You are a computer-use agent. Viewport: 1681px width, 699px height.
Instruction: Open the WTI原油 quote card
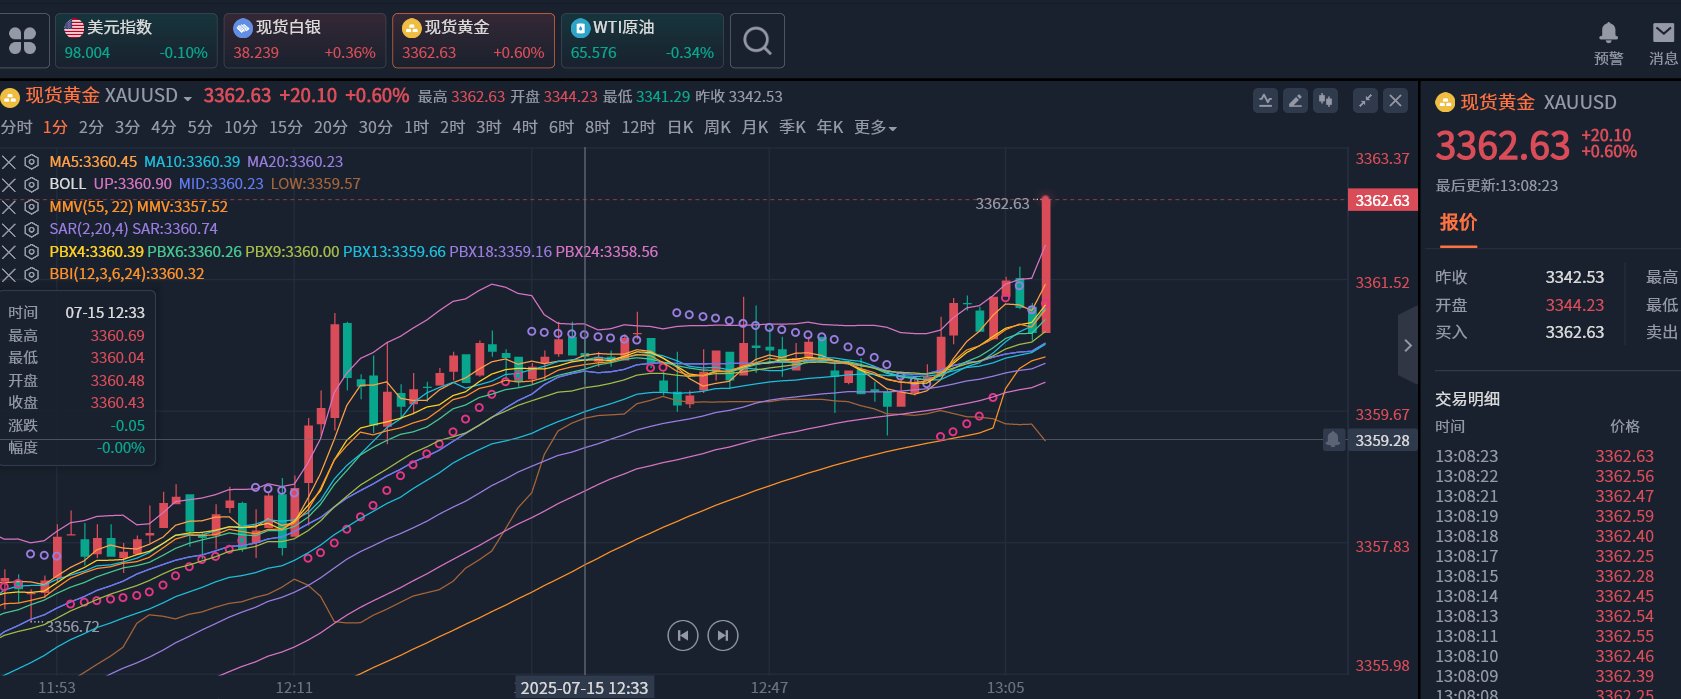click(x=642, y=41)
